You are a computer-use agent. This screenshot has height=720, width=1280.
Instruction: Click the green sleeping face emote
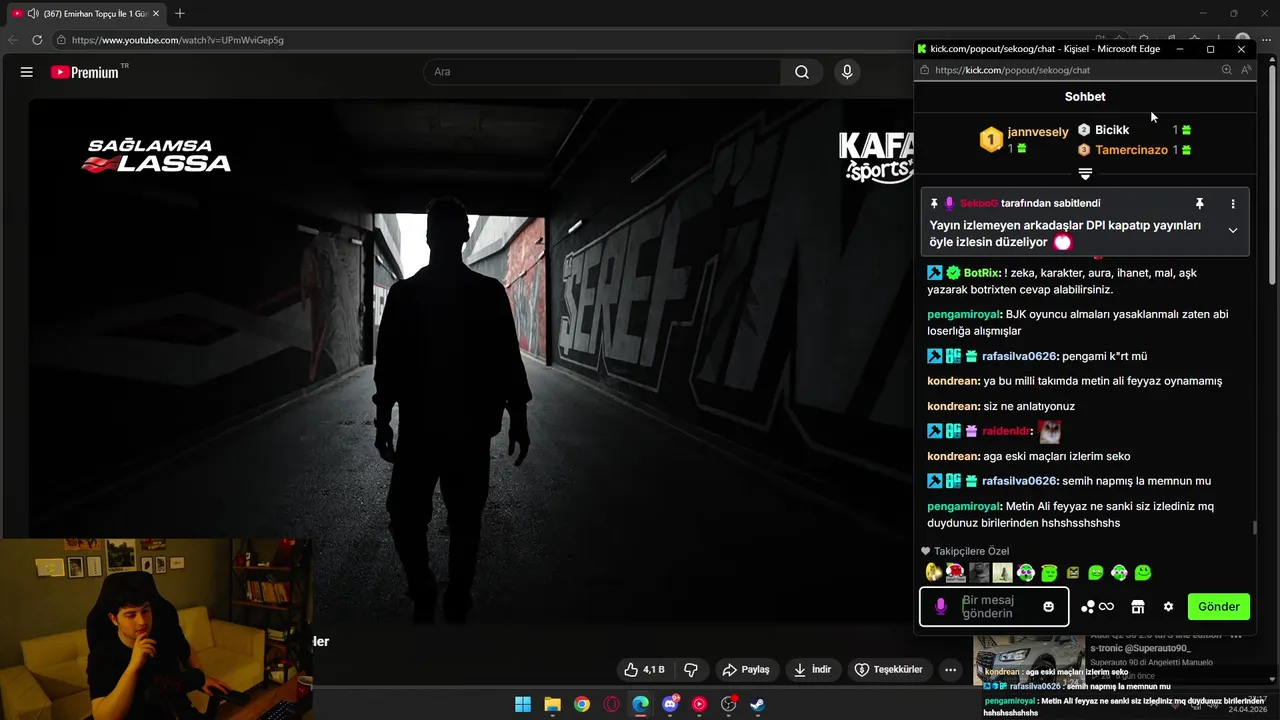coord(1049,573)
